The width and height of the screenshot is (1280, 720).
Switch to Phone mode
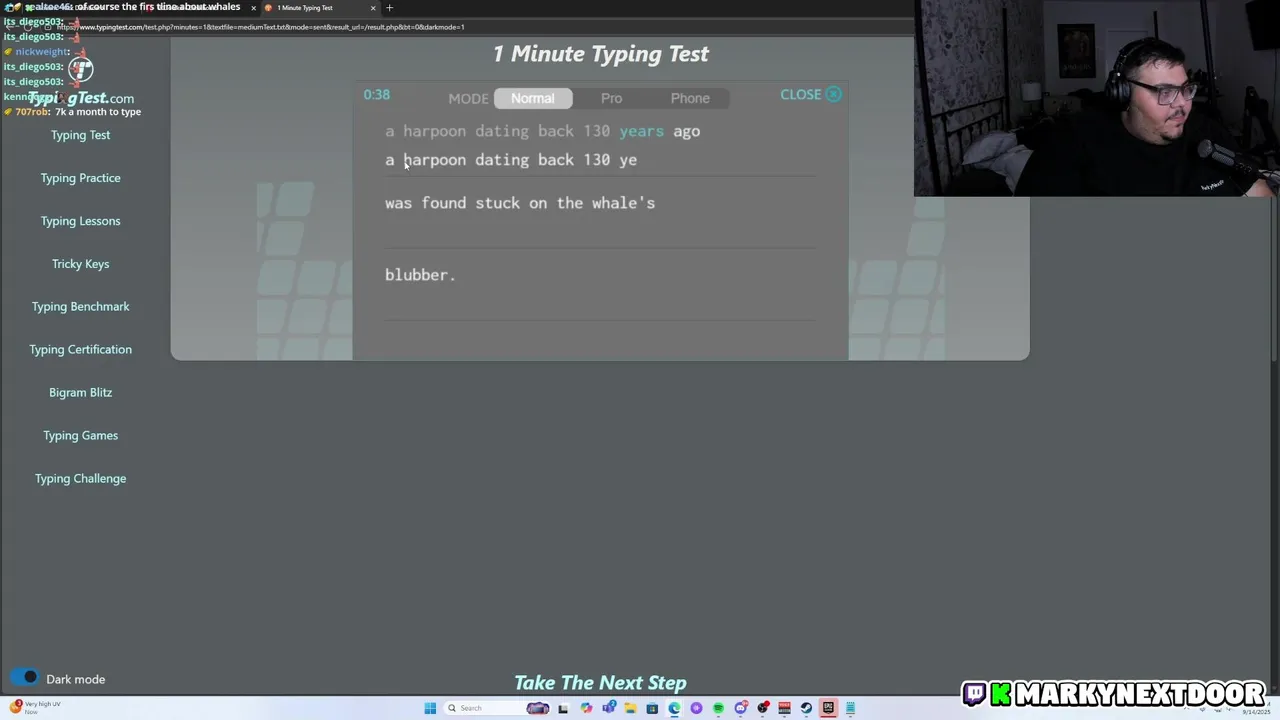[690, 98]
